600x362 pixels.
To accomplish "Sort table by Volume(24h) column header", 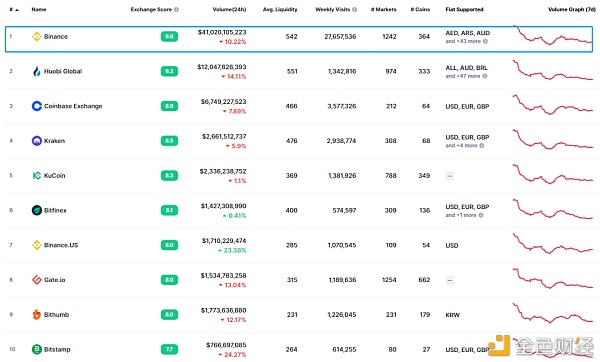I will [x=229, y=10].
